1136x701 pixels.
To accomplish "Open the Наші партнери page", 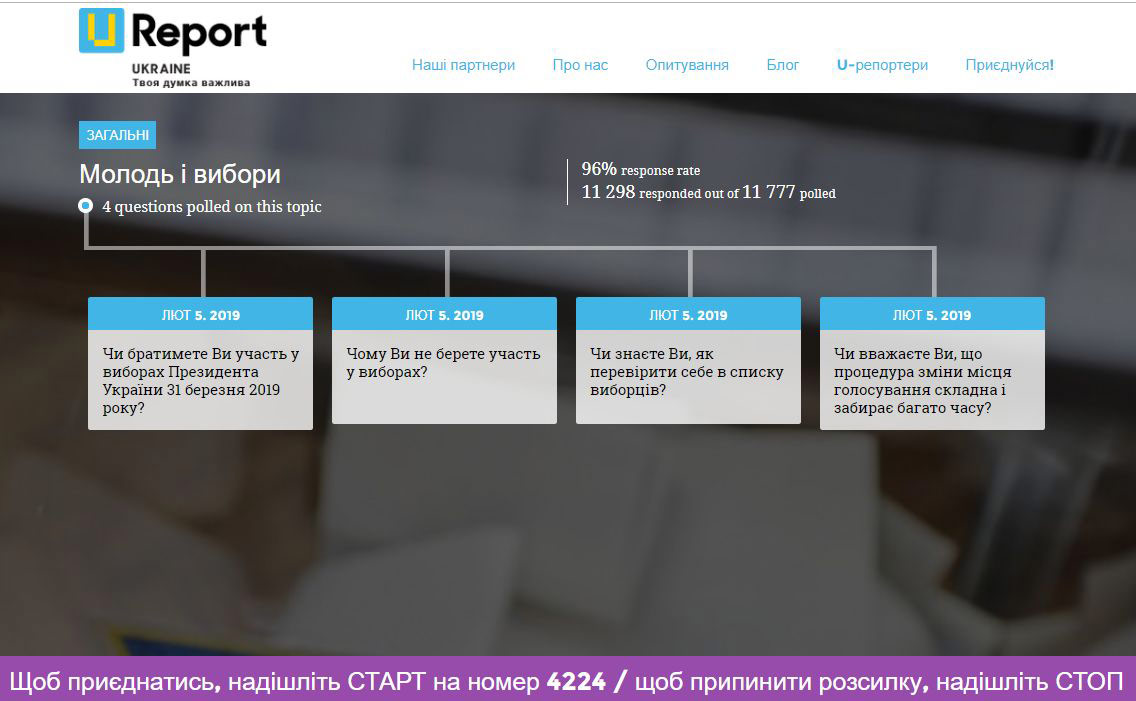I will pos(463,65).
